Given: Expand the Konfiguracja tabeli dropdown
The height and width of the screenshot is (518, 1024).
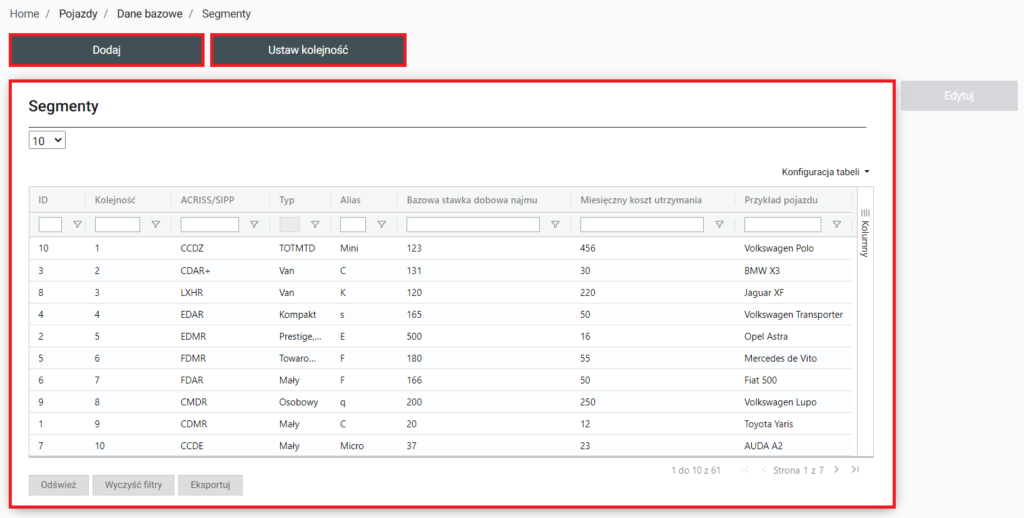Looking at the screenshot, I should tap(825, 172).
